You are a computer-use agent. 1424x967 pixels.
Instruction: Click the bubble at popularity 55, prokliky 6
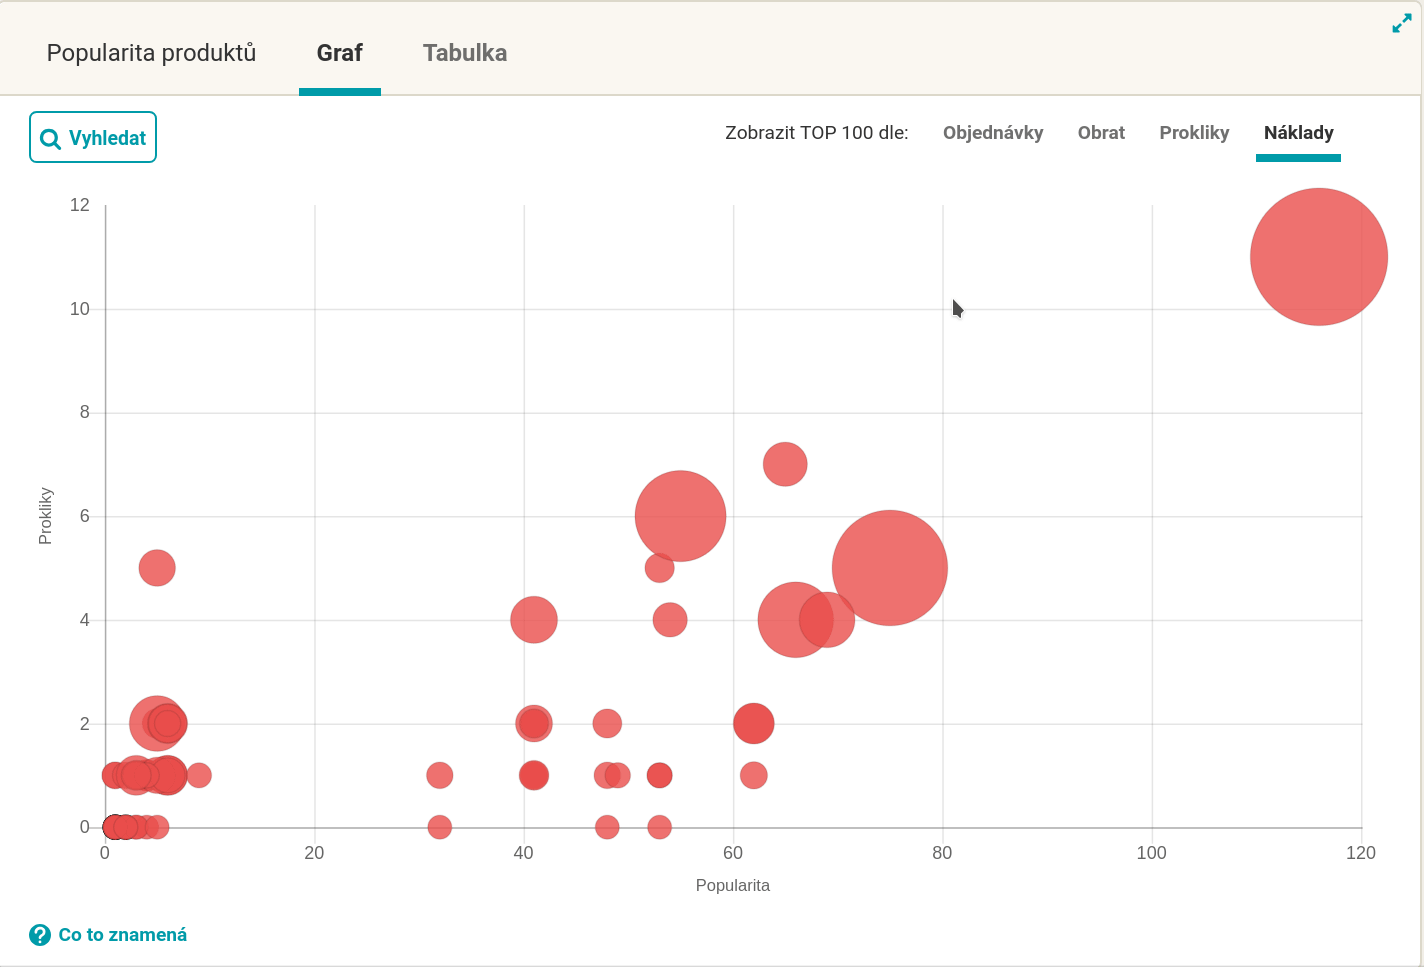[680, 516]
